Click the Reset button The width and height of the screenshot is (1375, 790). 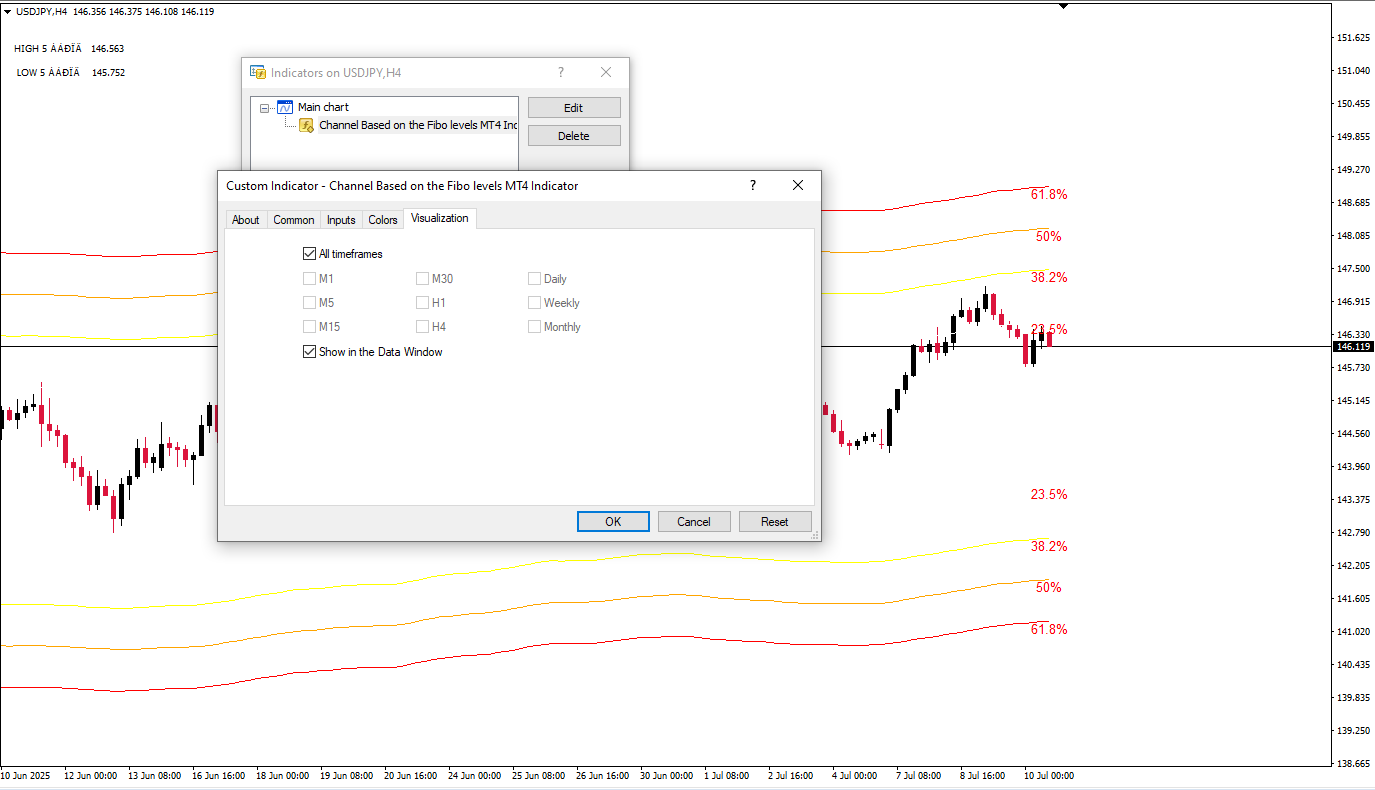coord(775,522)
